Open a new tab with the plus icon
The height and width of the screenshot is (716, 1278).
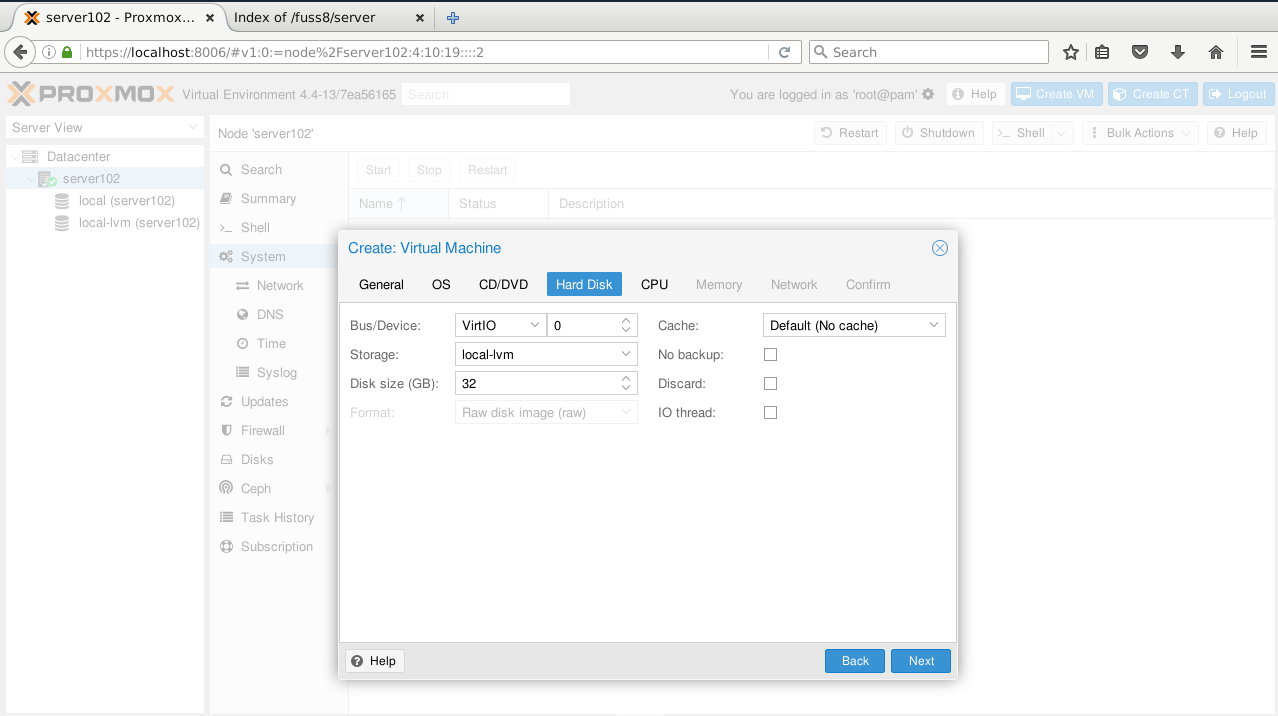tap(452, 17)
